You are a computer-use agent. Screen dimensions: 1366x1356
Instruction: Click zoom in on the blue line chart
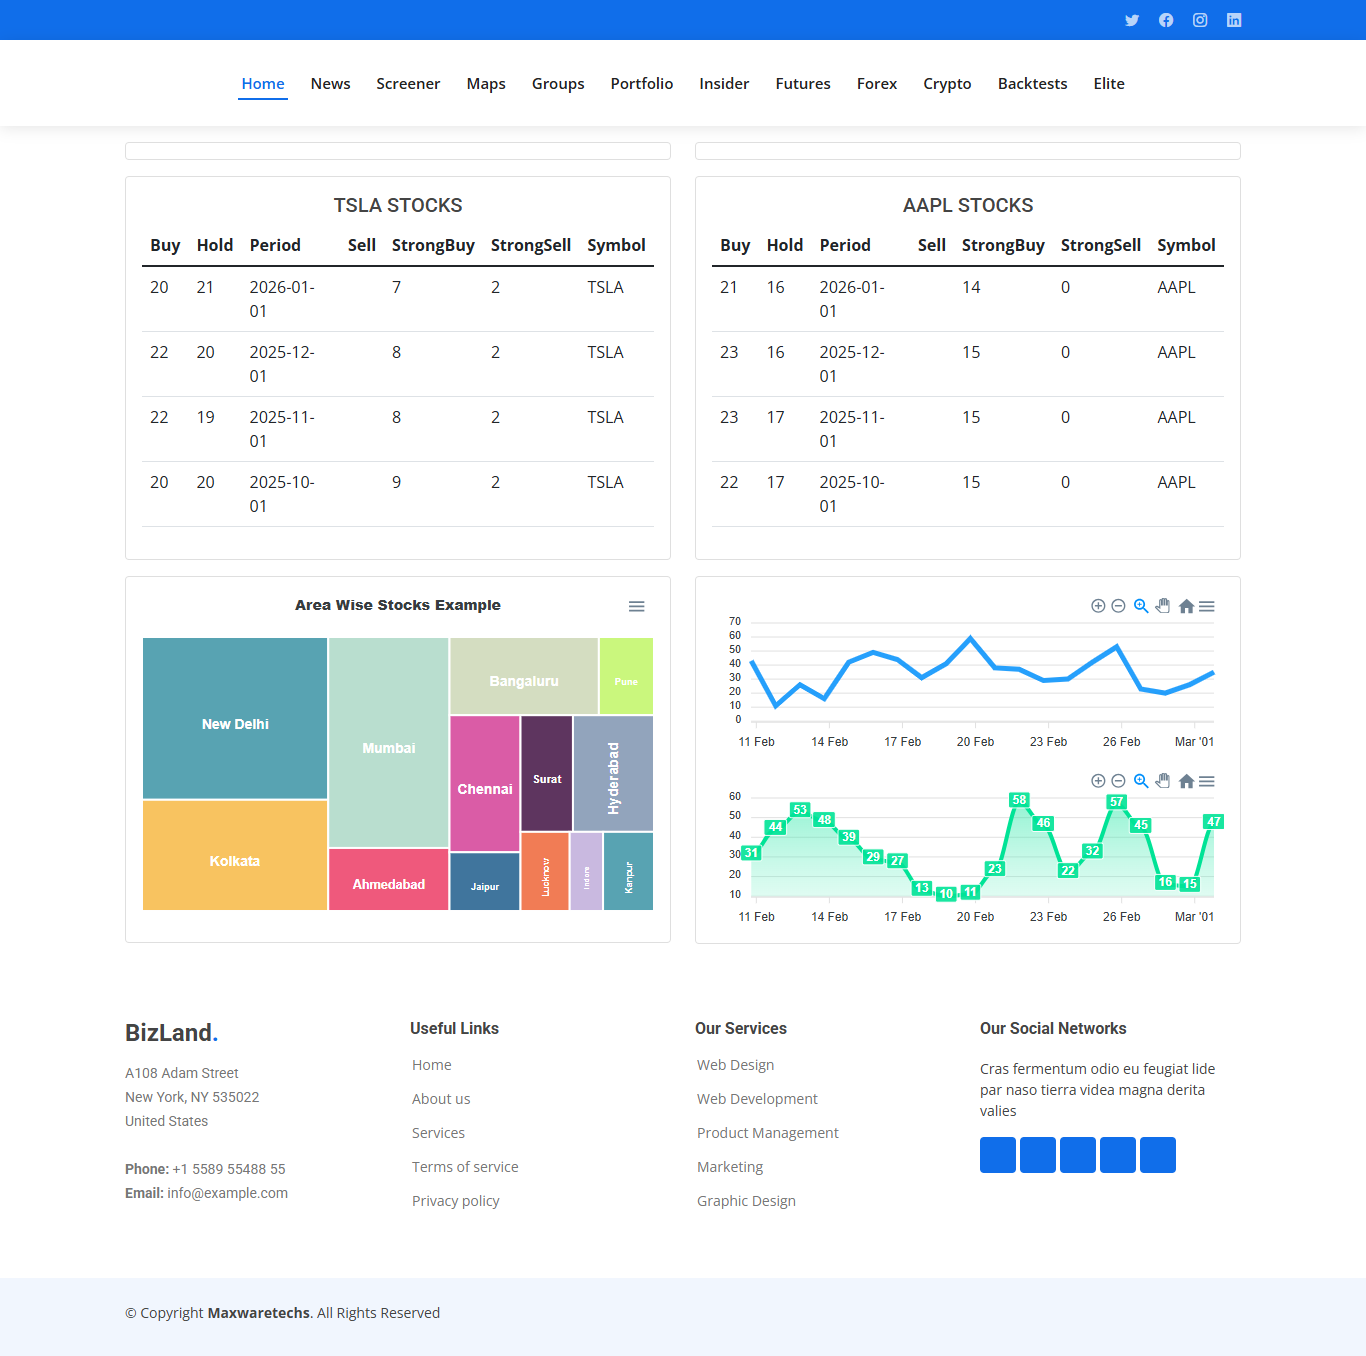pos(1098,606)
